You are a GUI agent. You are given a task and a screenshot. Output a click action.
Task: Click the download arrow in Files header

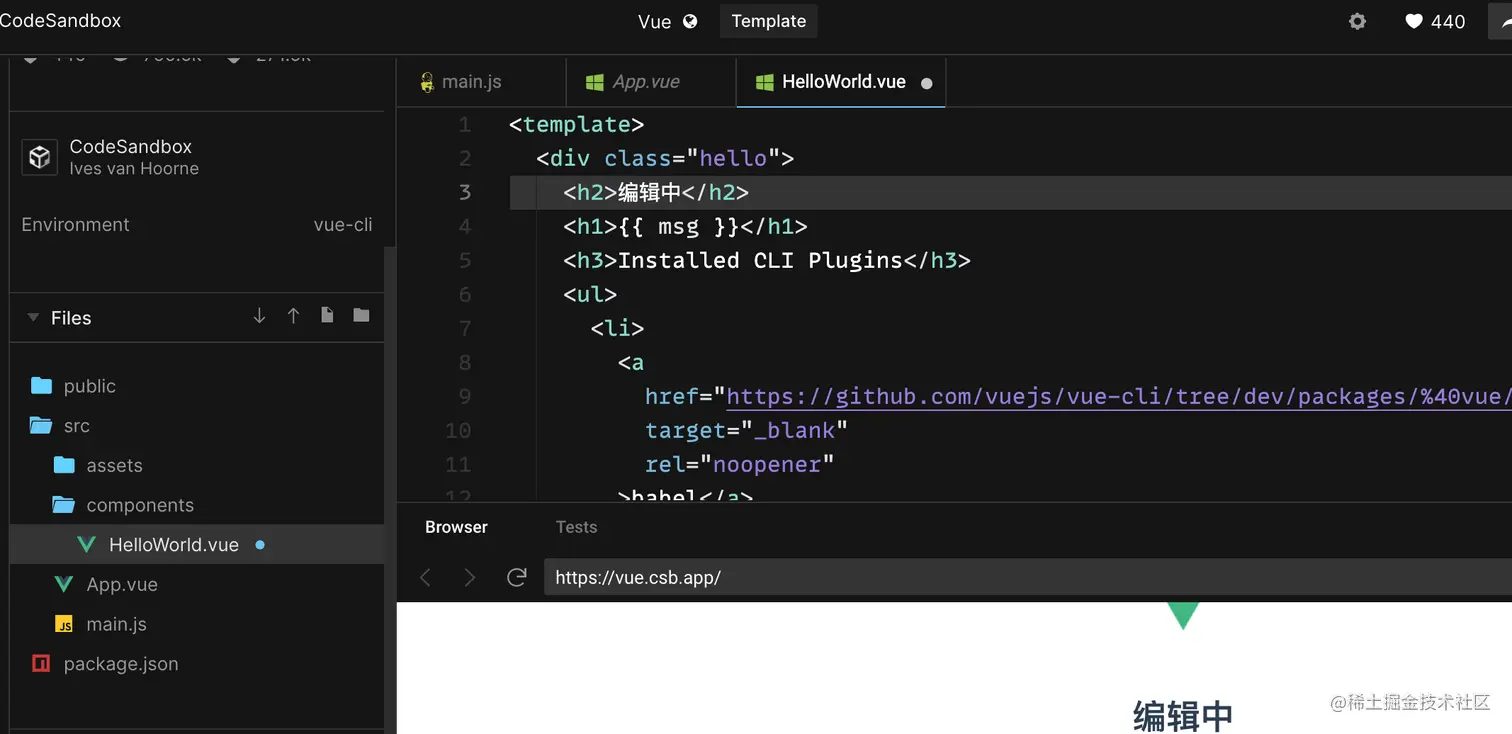(x=260, y=316)
